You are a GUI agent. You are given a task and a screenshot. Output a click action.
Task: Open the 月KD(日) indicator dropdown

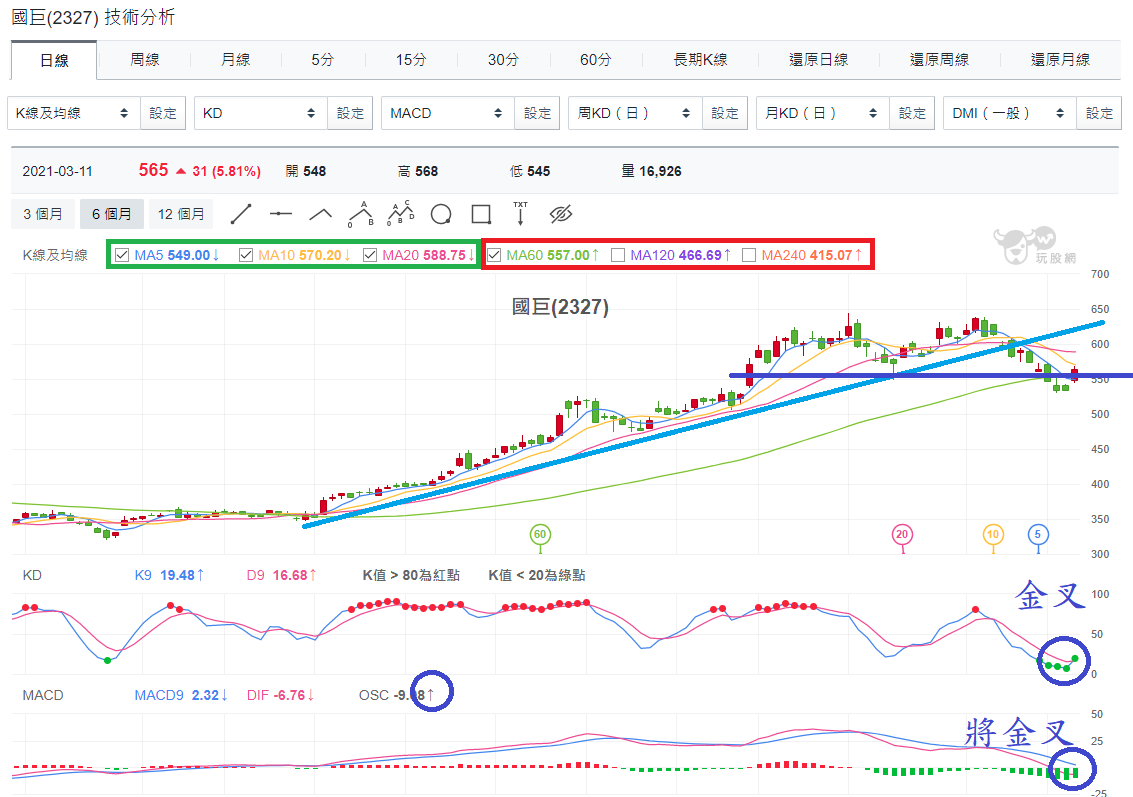(823, 113)
